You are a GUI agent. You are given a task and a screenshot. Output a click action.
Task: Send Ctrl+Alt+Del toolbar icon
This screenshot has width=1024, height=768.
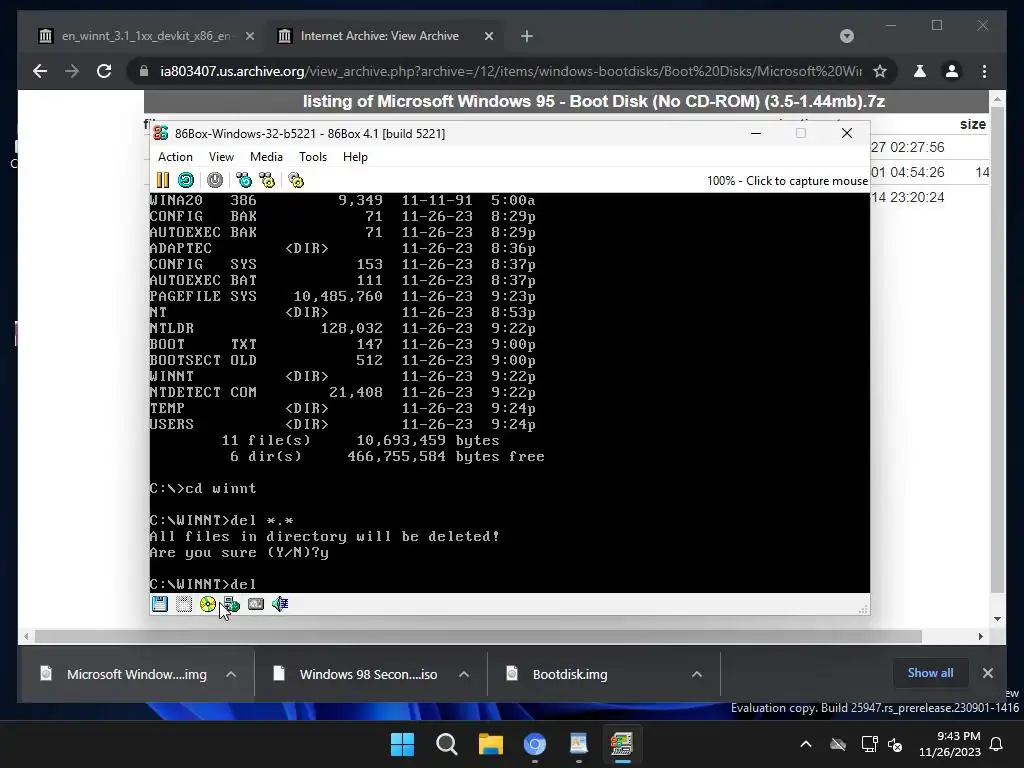pos(244,180)
